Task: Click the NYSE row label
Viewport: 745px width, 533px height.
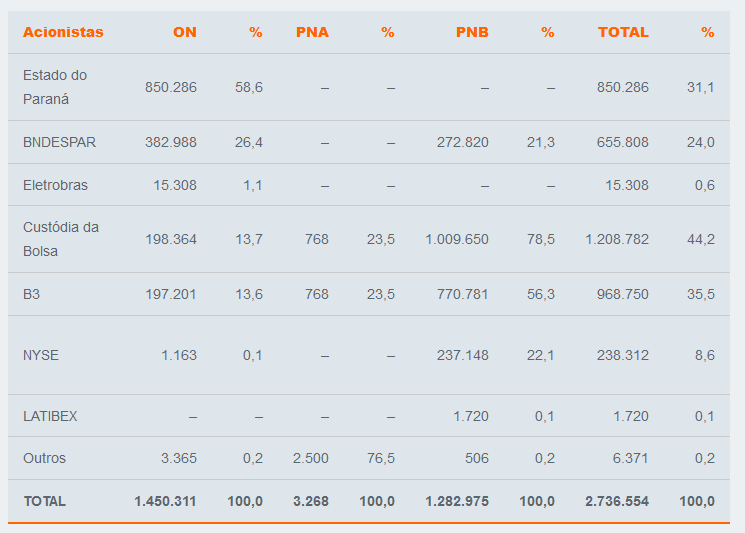Action: (x=40, y=355)
